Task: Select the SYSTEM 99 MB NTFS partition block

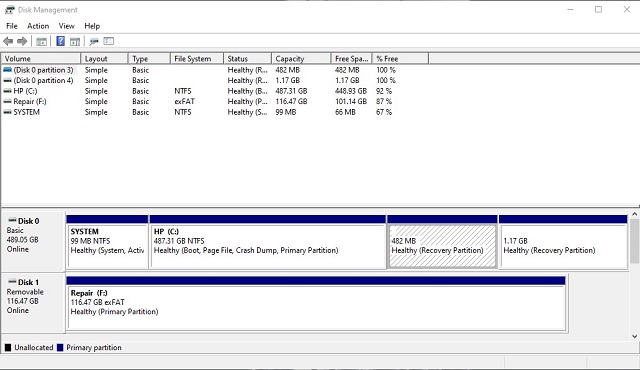Action: (107, 242)
